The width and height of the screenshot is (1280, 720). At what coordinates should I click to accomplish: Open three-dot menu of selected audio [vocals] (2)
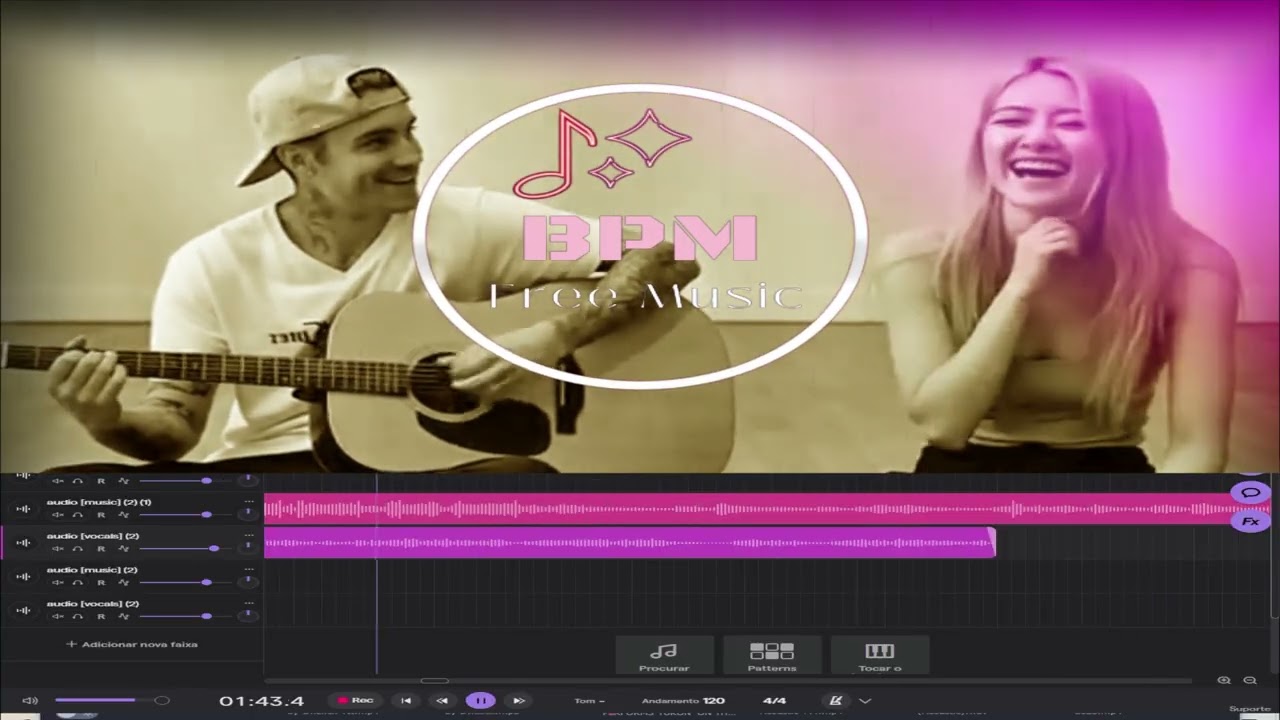(x=249, y=535)
